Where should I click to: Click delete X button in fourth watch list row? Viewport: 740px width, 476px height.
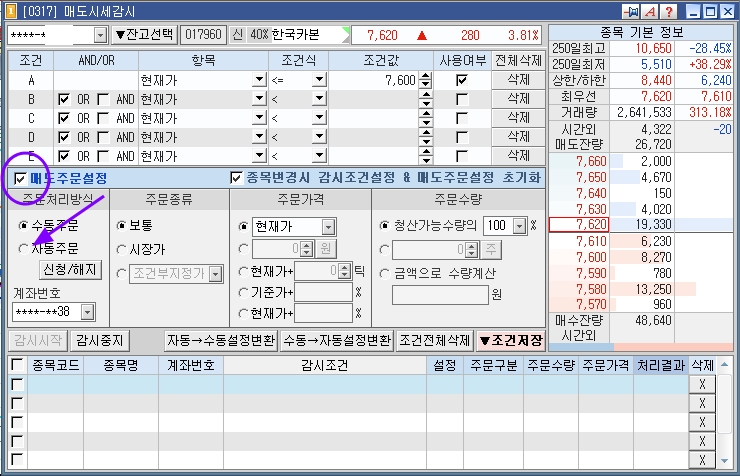(702, 442)
